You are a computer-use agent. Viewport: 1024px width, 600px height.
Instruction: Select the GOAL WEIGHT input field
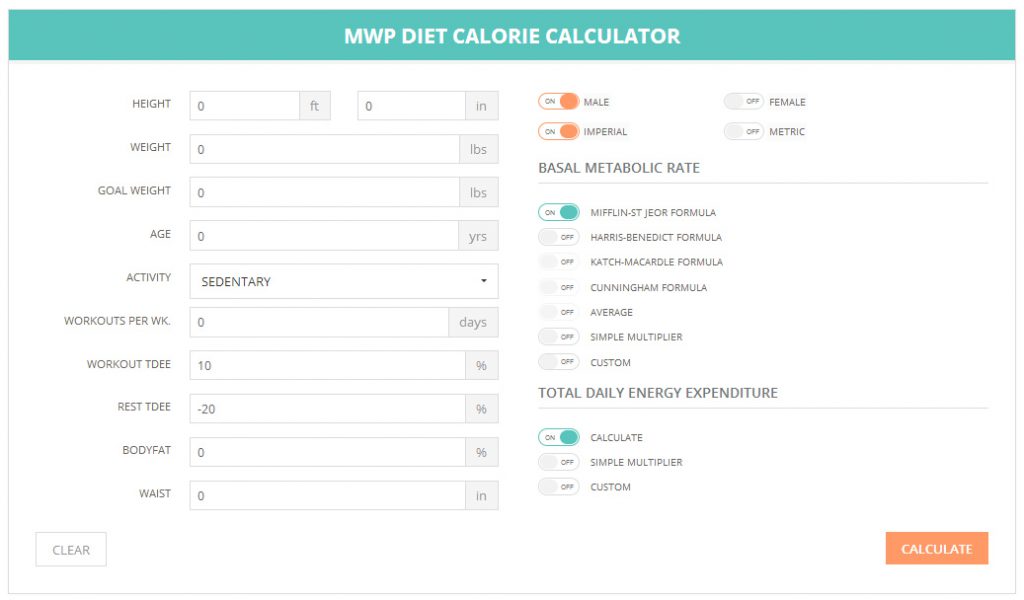(x=324, y=193)
